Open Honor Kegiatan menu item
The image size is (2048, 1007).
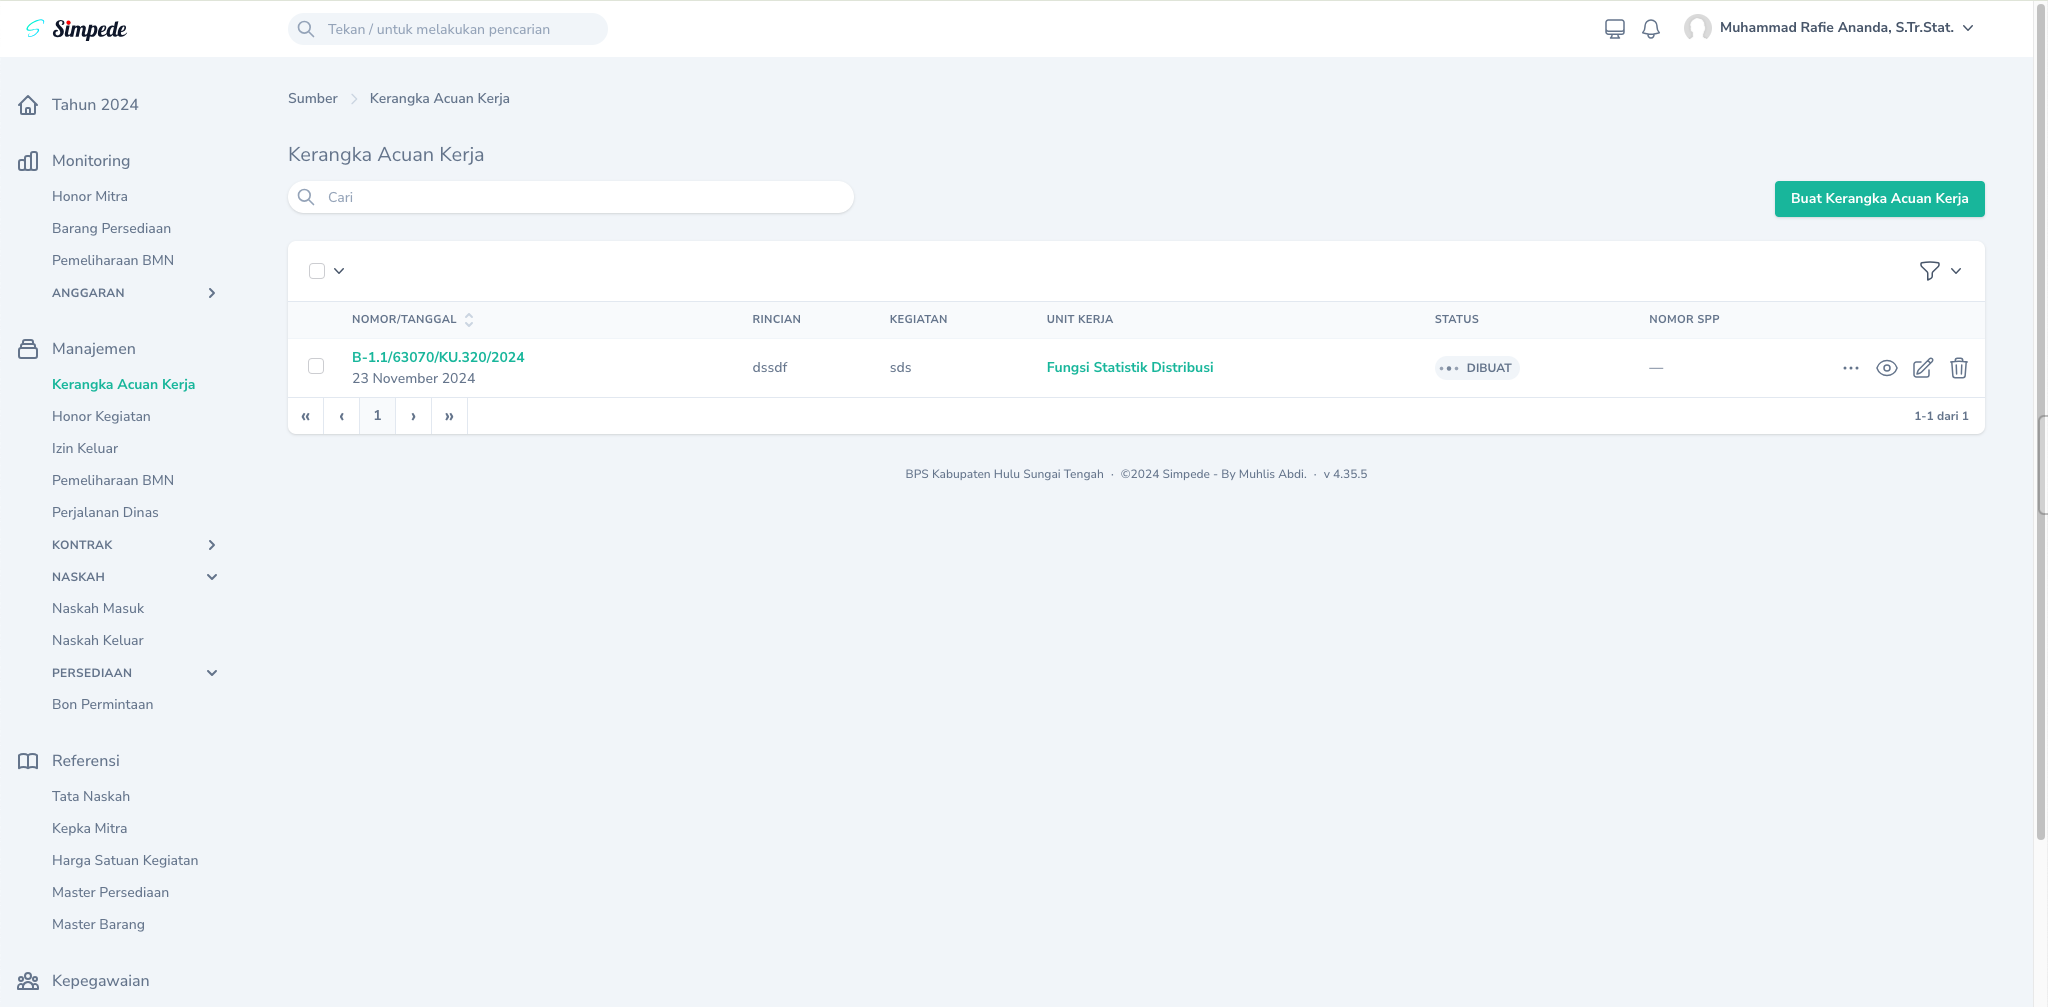(x=101, y=417)
